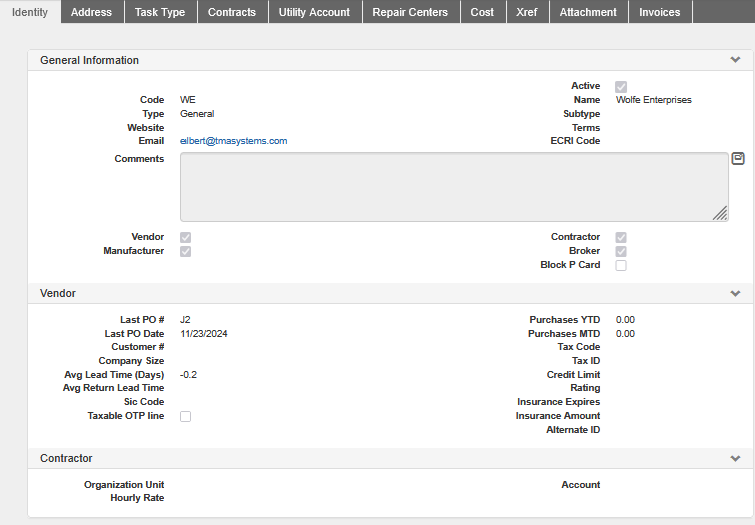
Task: Toggle the Manufacturer checkbox
Action: pos(185,252)
